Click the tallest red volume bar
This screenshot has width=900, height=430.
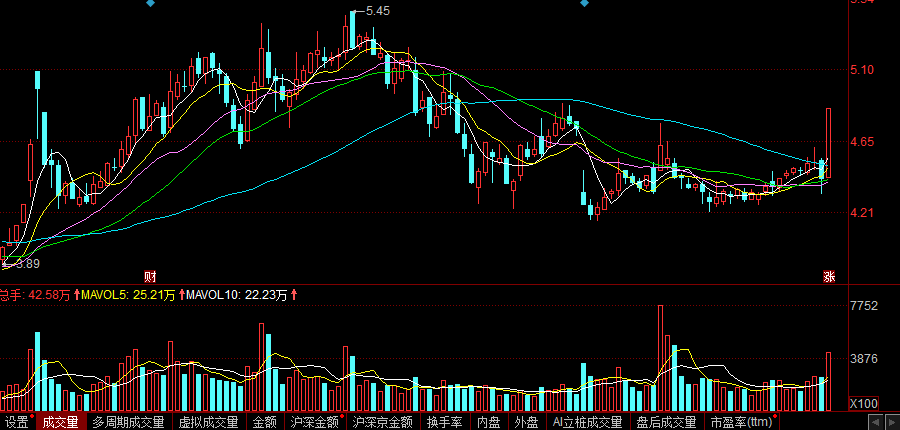click(x=661, y=358)
